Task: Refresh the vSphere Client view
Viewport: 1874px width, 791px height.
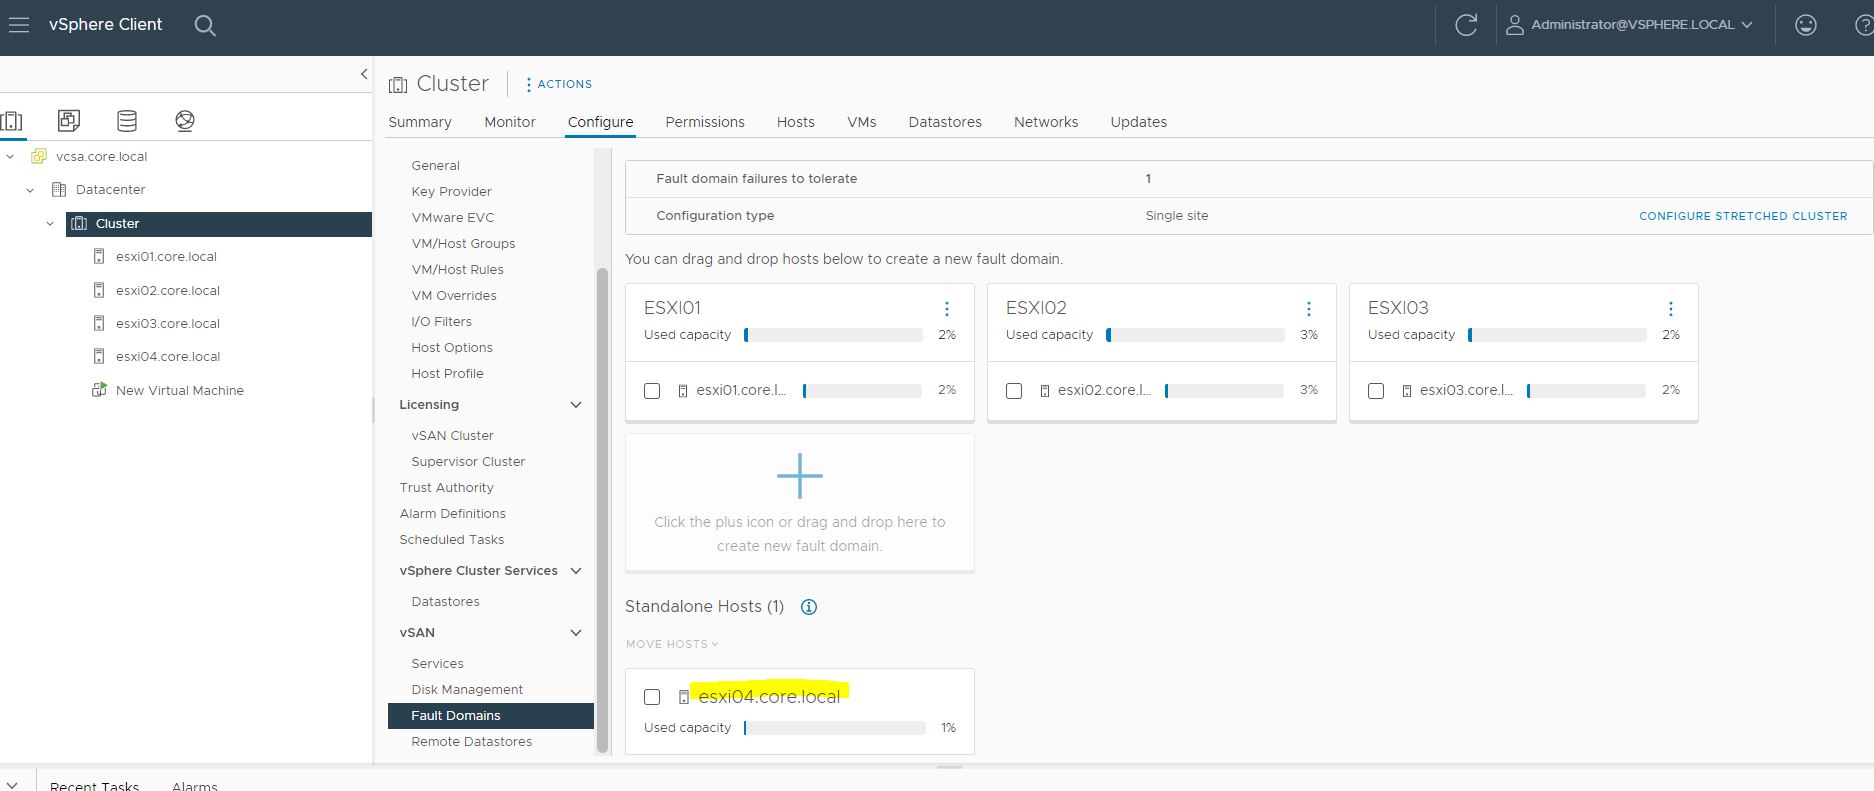Action: tap(1466, 25)
